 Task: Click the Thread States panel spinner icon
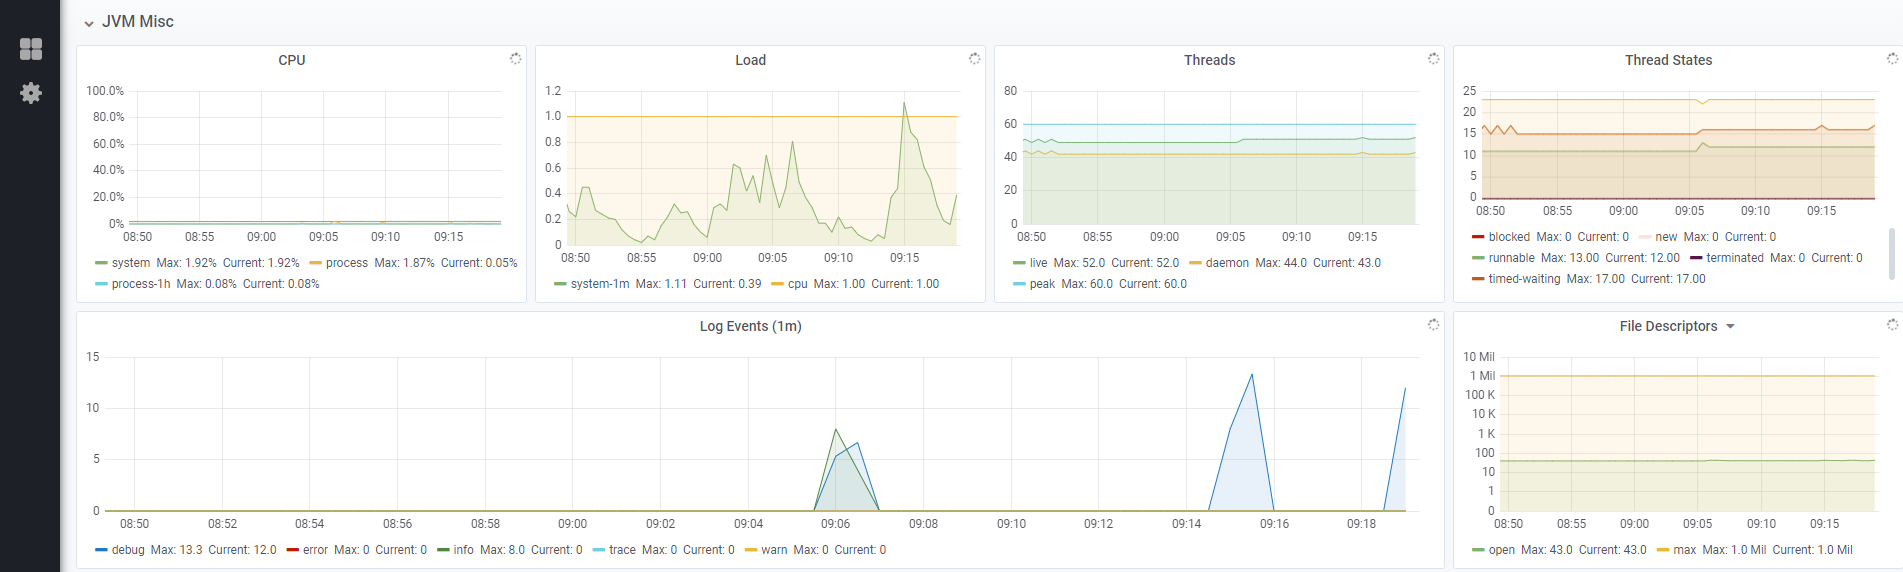click(x=1892, y=59)
